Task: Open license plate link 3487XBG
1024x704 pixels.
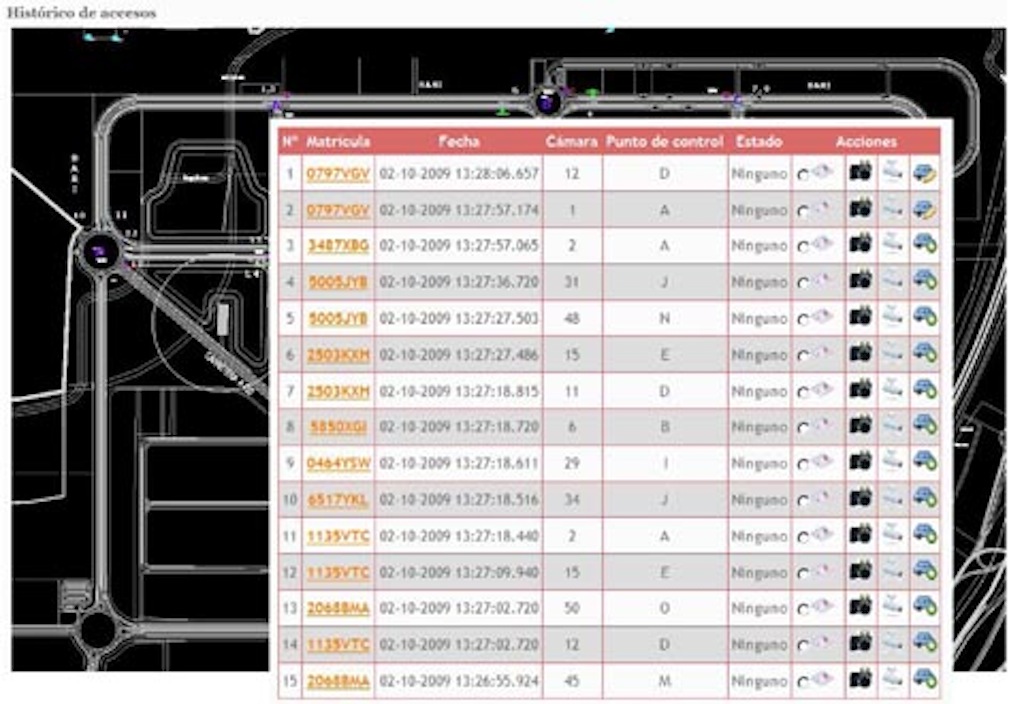Action: 338,246
